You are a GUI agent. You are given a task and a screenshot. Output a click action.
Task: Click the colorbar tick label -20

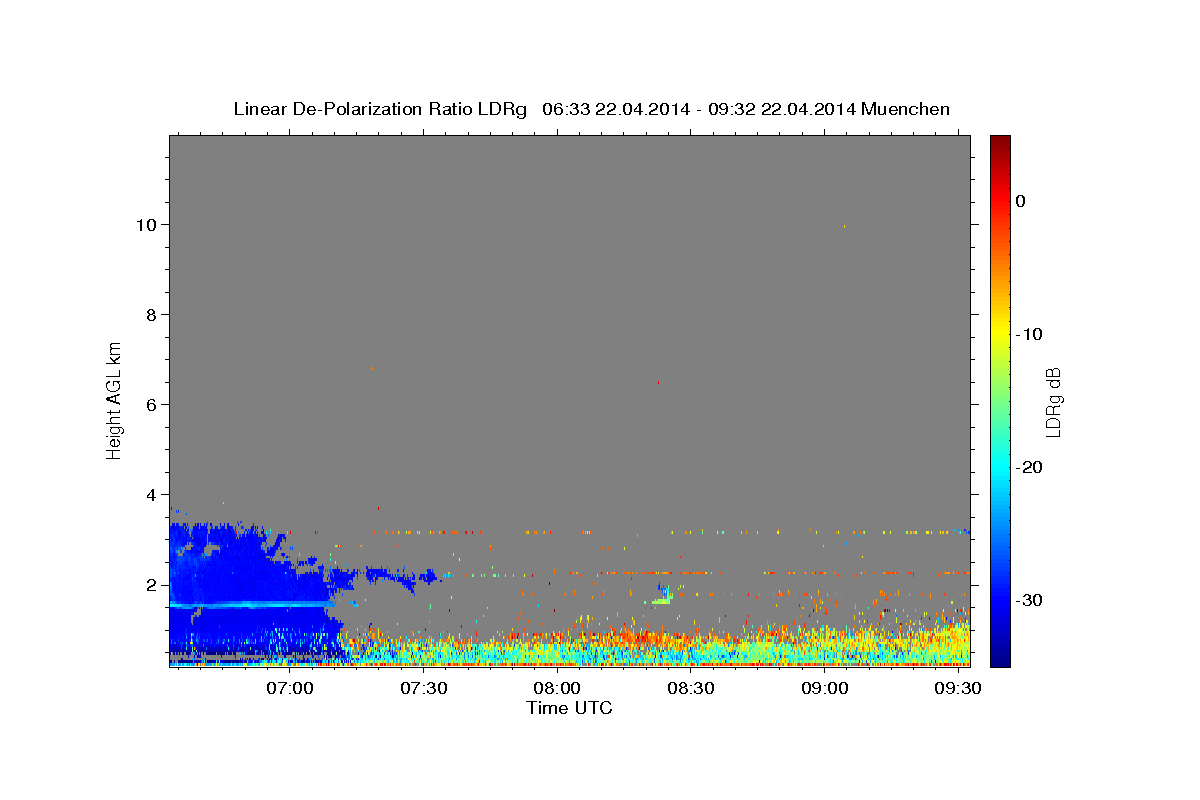pos(1029,467)
